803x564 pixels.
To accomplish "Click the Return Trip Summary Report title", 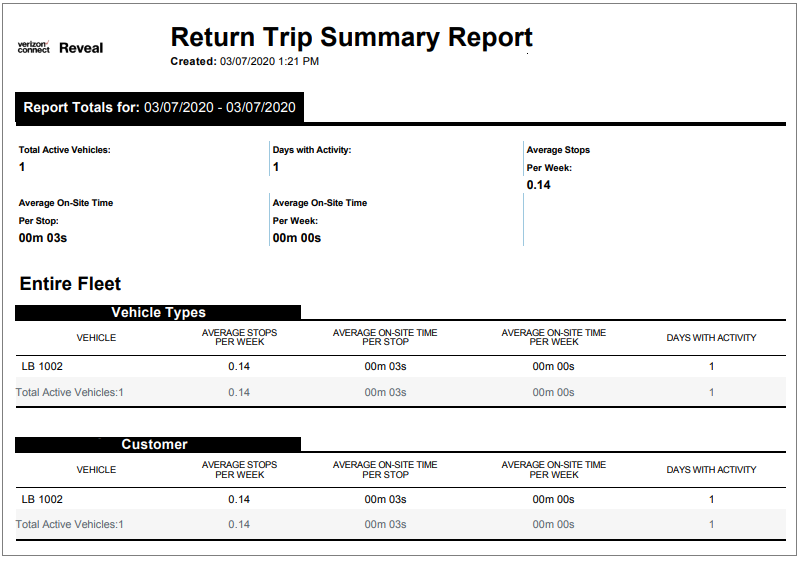I will (x=351, y=38).
